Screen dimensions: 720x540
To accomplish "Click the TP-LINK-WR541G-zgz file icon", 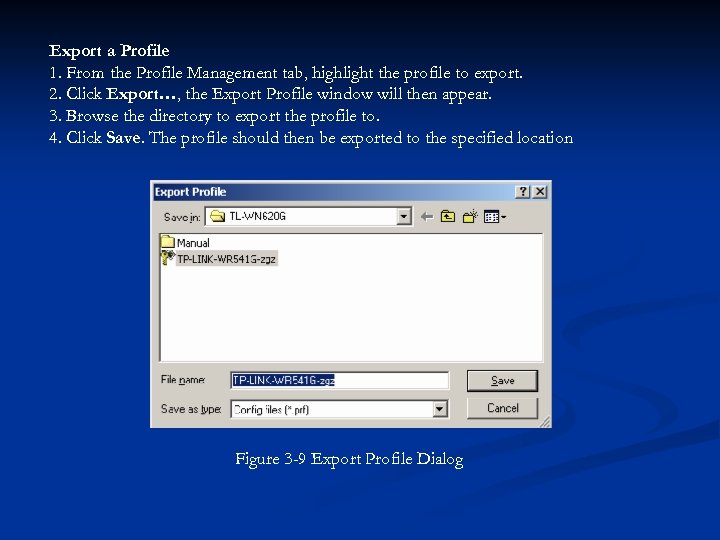I will (168, 258).
